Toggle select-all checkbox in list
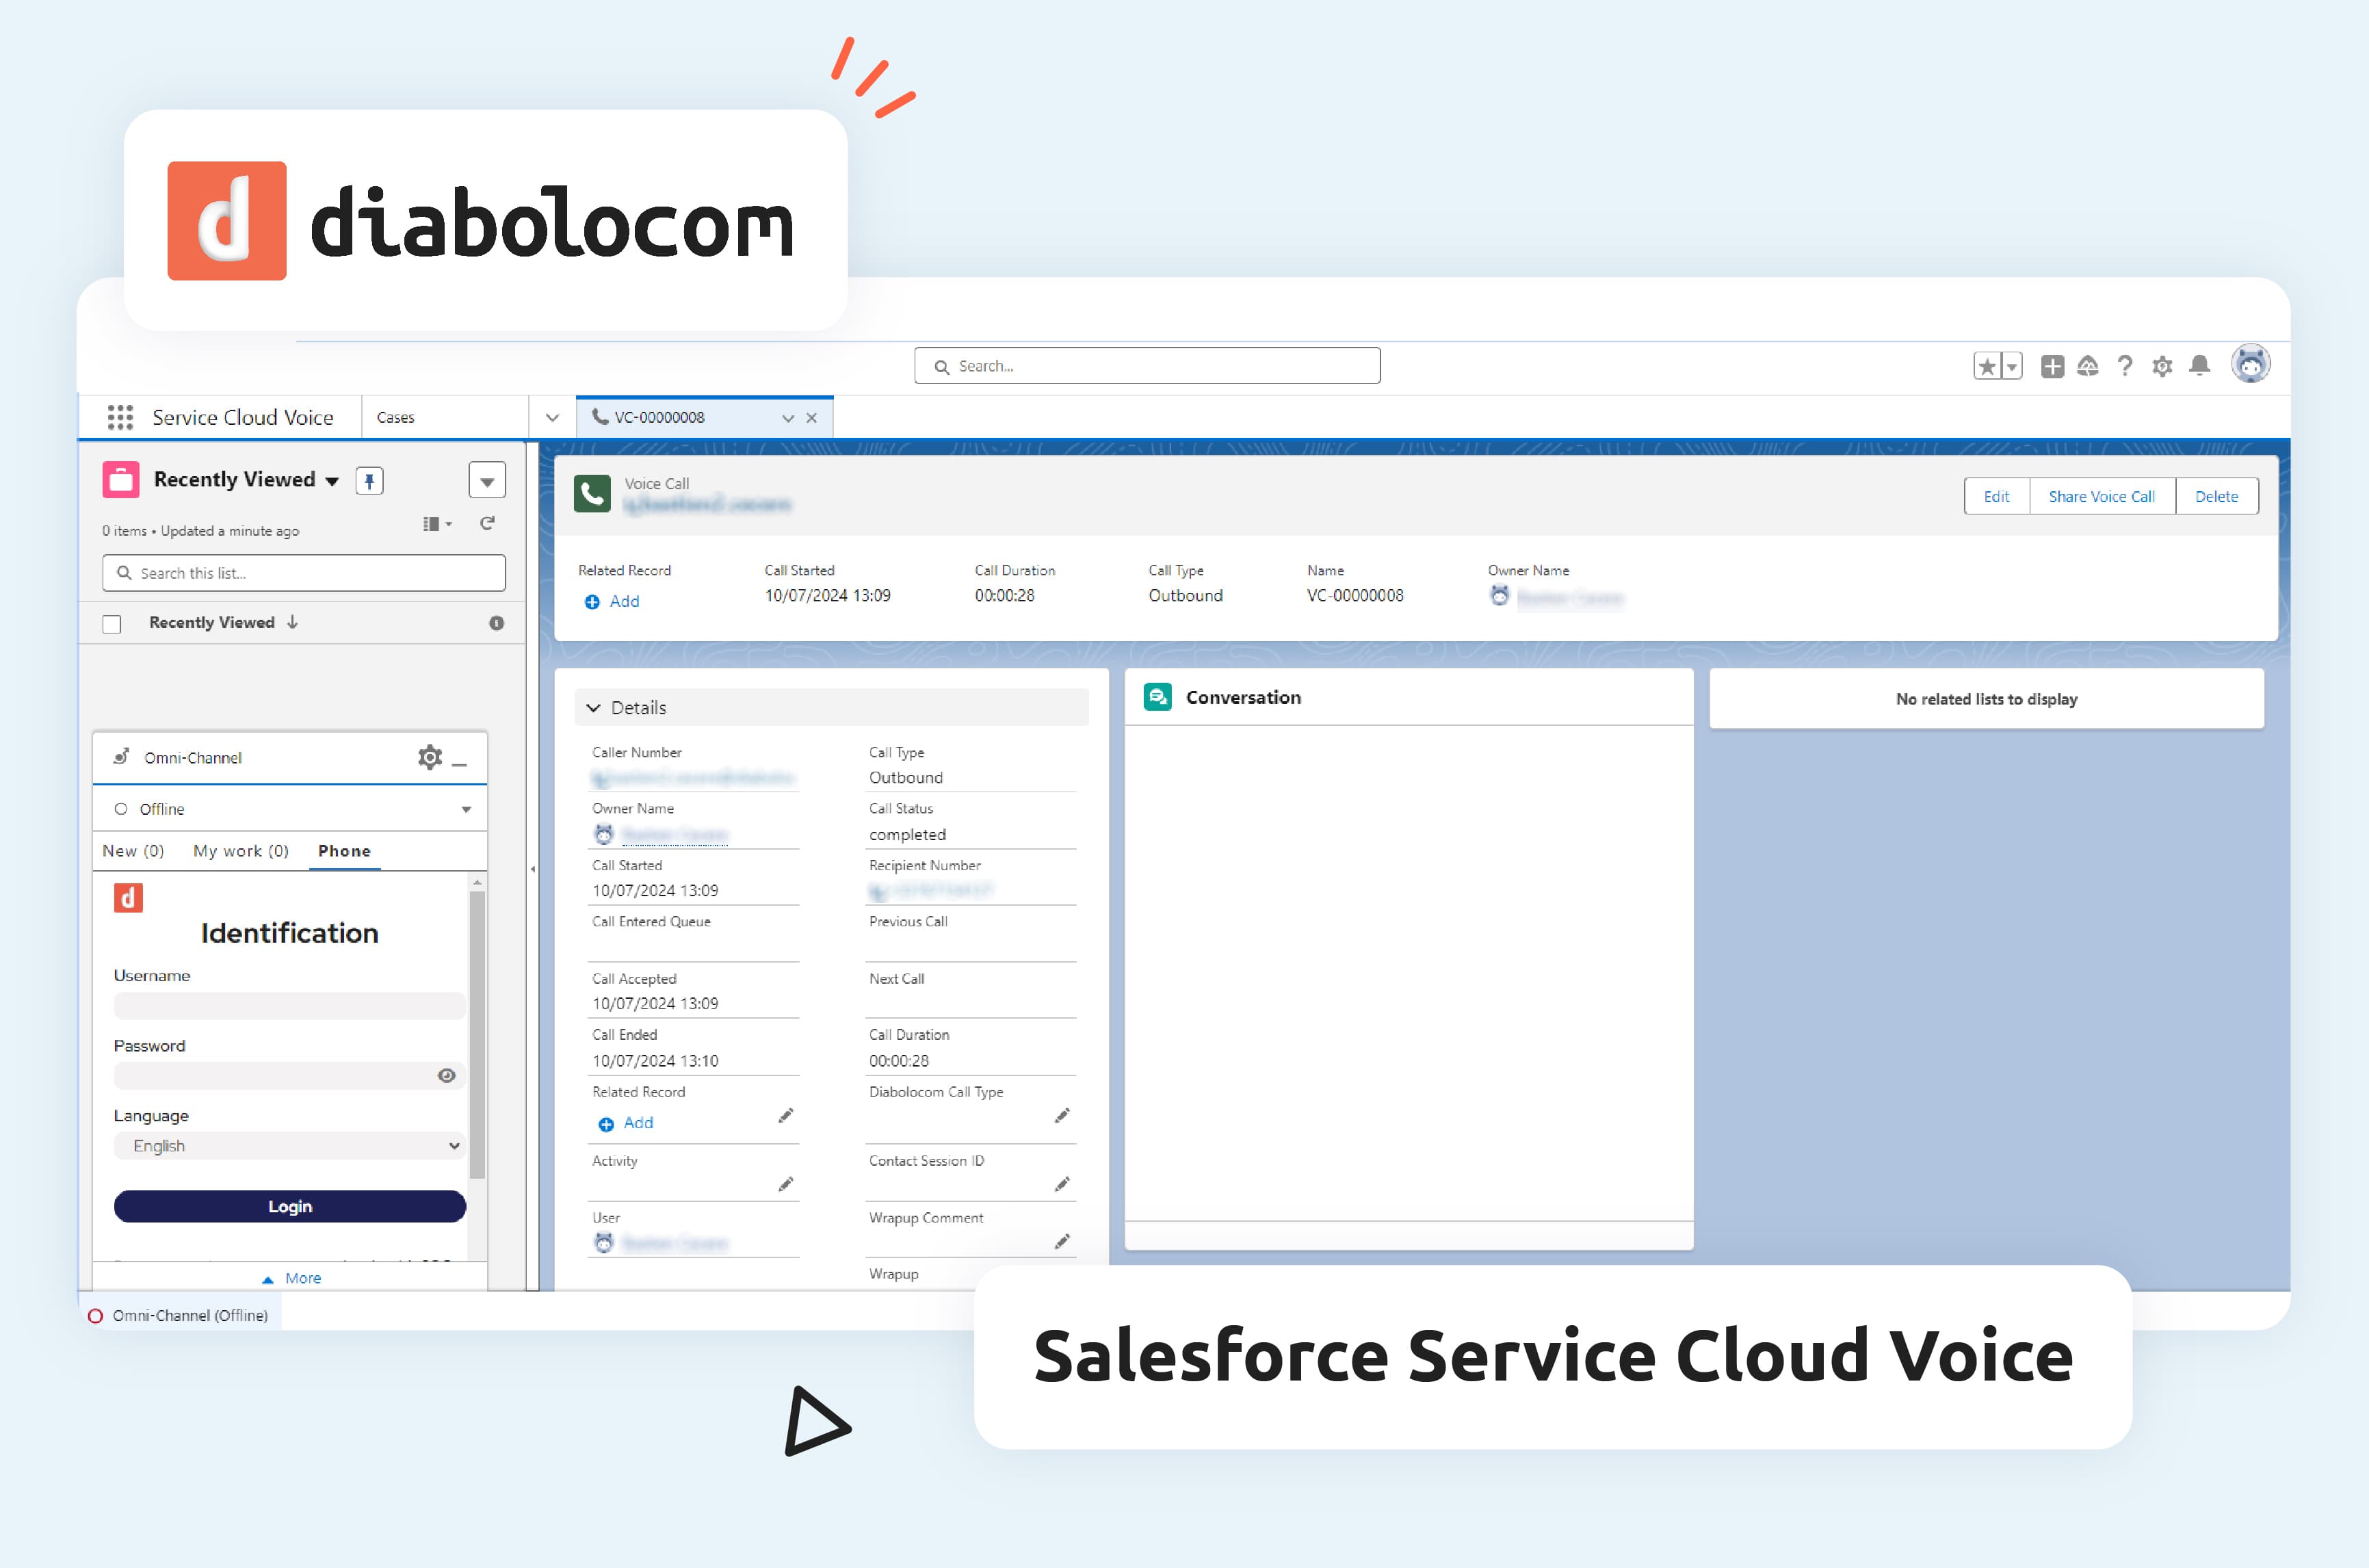The width and height of the screenshot is (2369, 1568). (112, 624)
